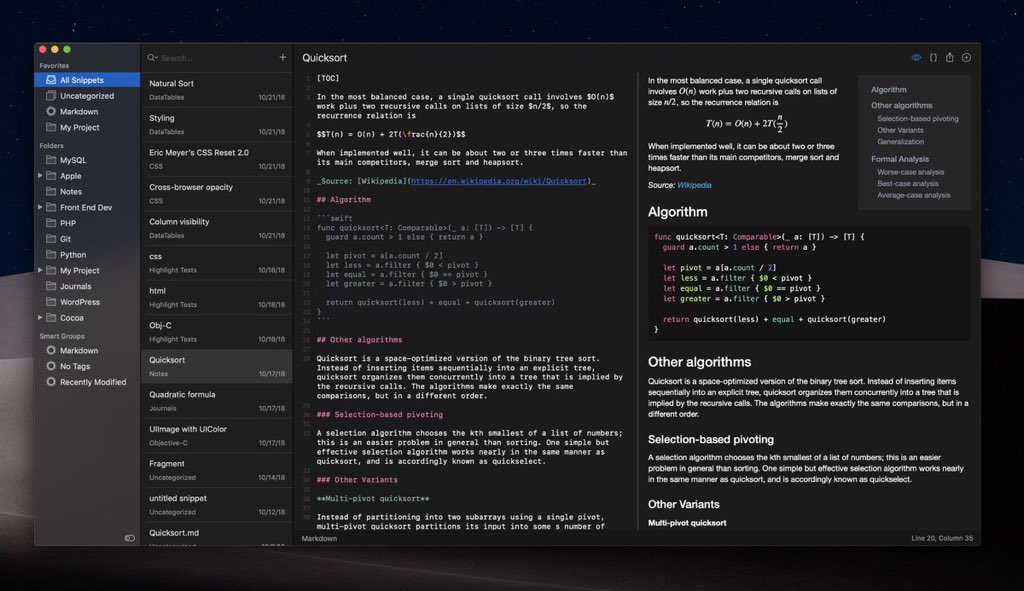Select the Quicksort snippet in Notes

(x=217, y=366)
